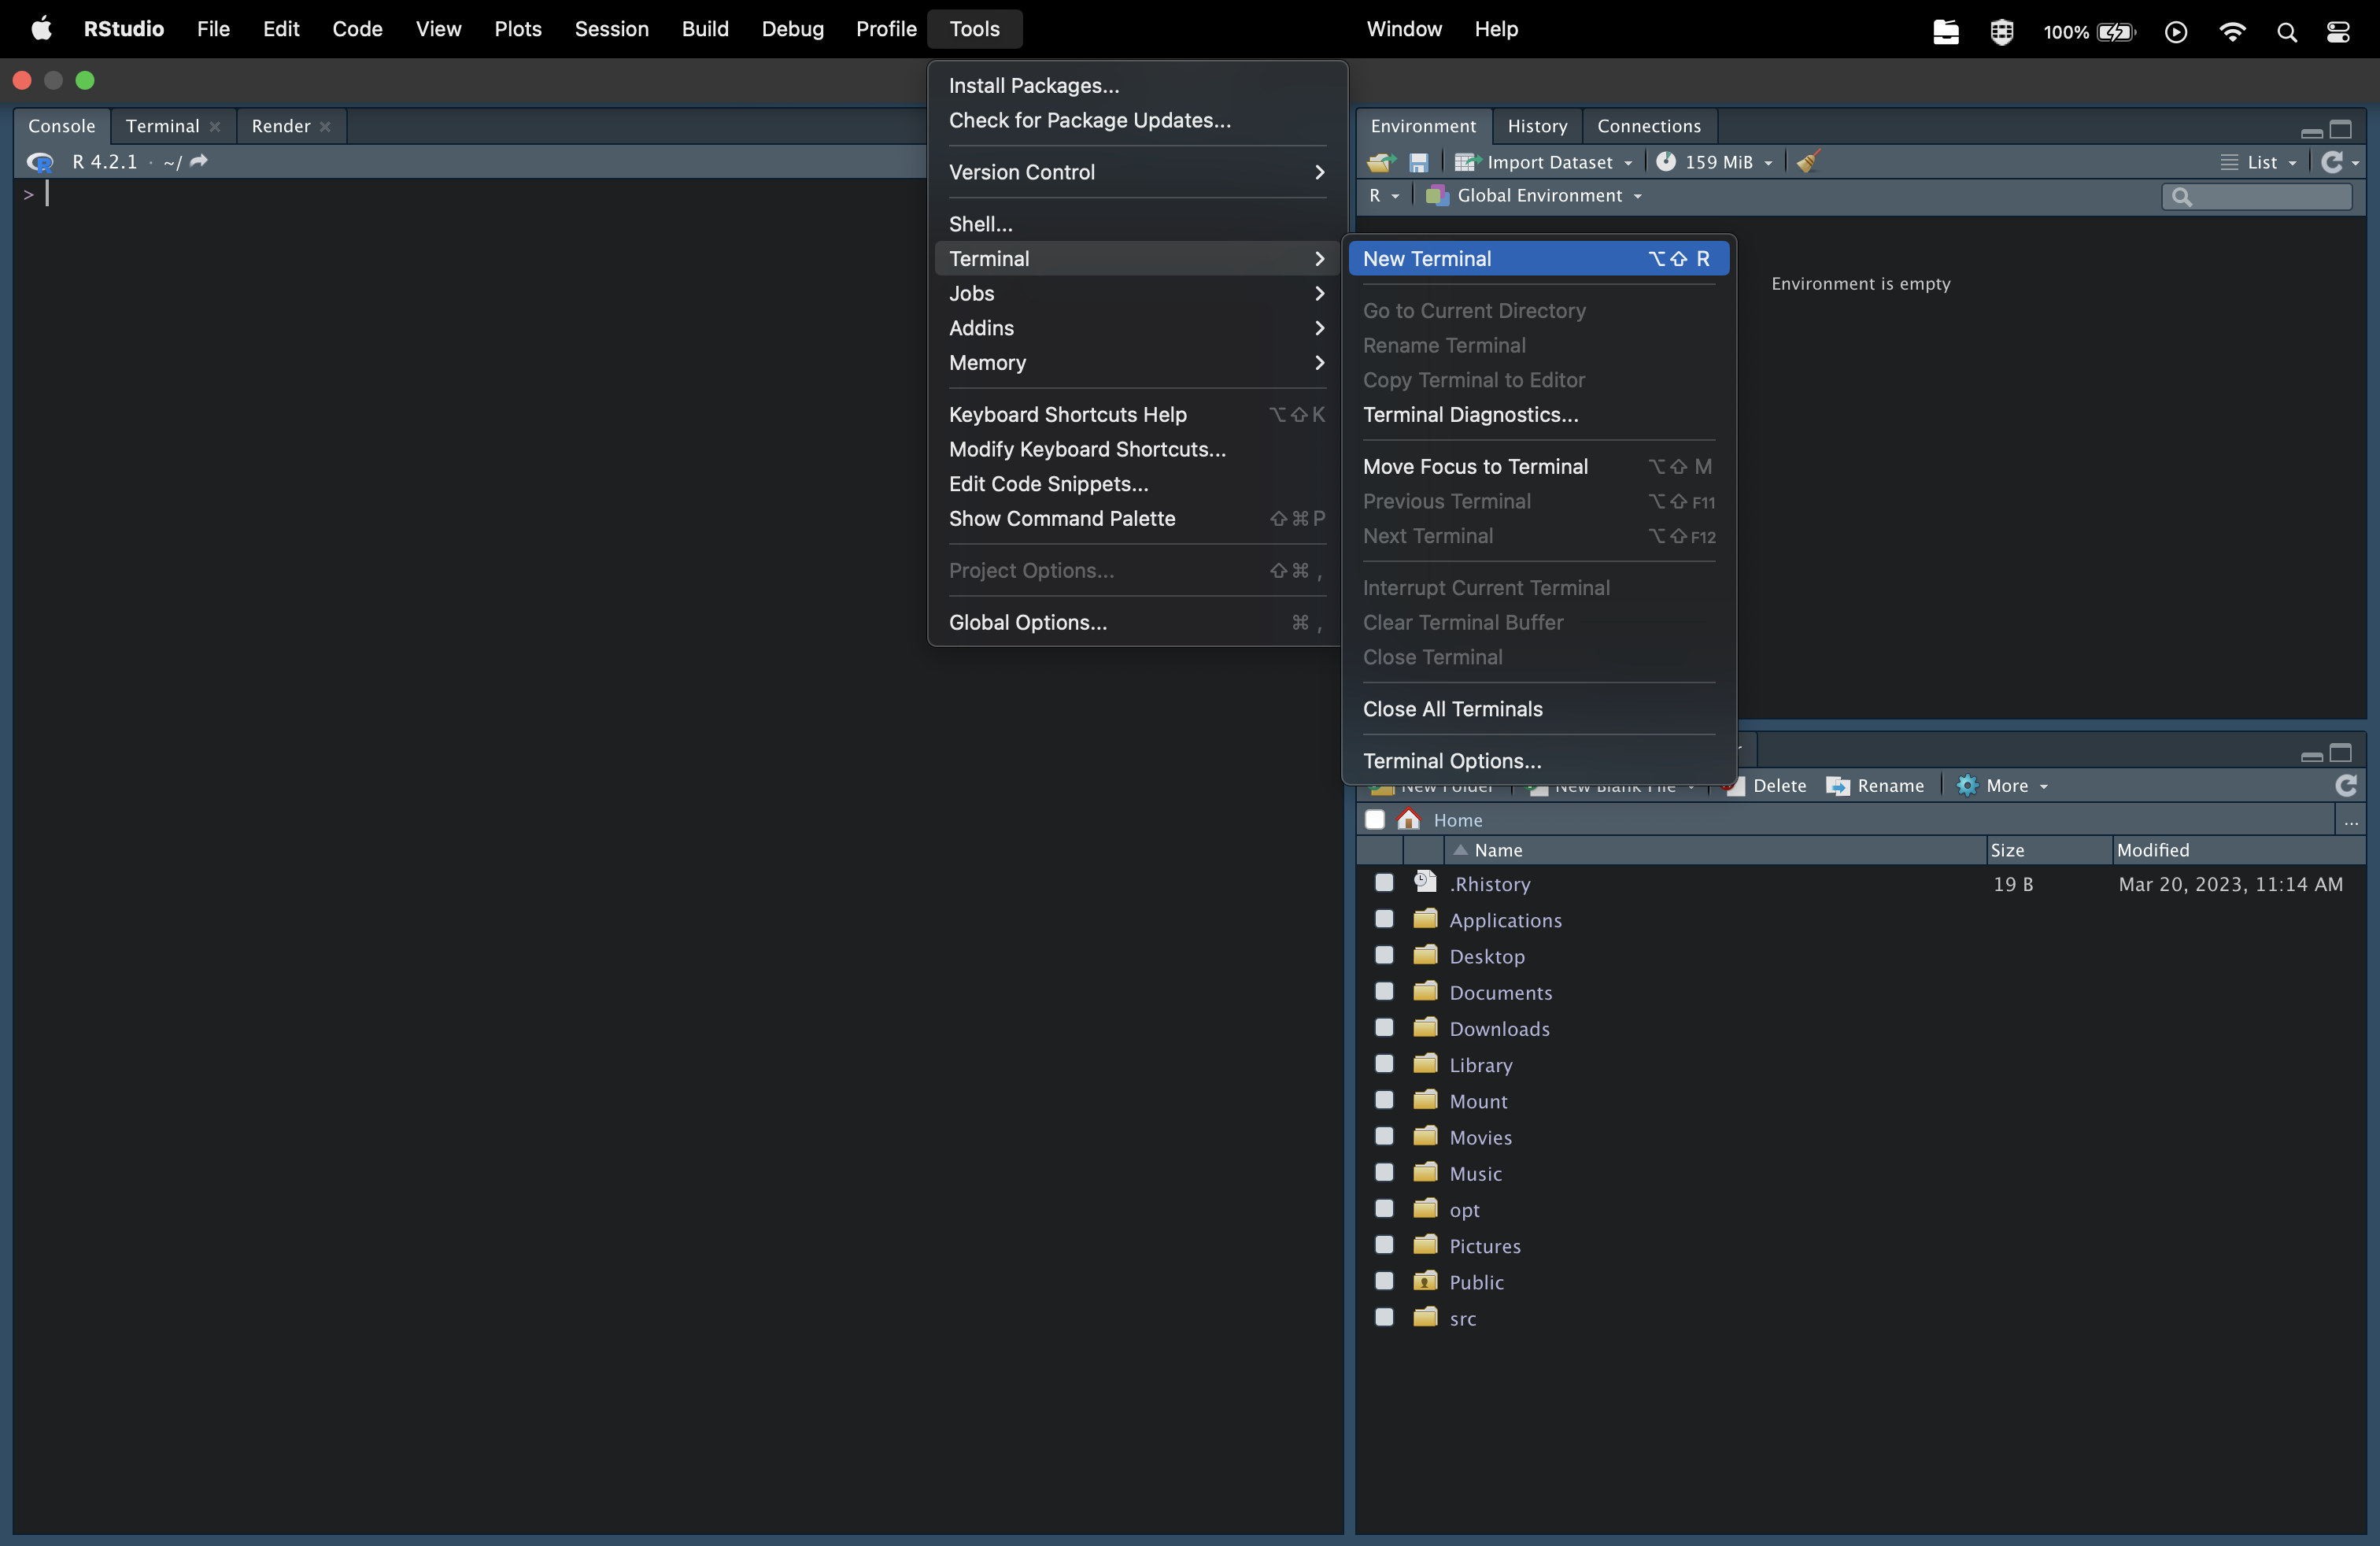
Task: Choose Install Packages... menu item
Action: tap(1136, 86)
